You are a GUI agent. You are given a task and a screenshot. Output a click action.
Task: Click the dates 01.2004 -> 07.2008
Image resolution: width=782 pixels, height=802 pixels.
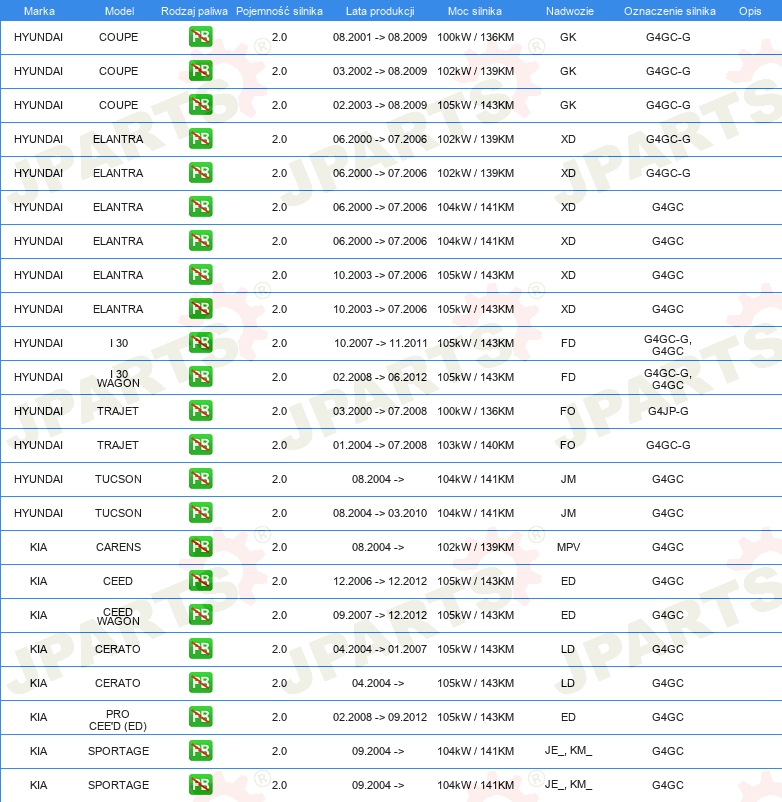pyautogui.click(x=380, y=445)
